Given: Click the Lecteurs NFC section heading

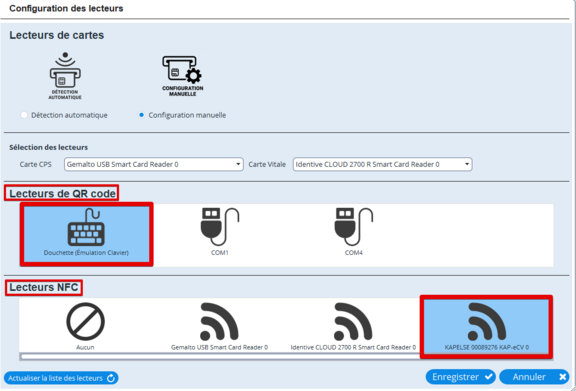Looking at the screenshot, I should pos(44,287).
